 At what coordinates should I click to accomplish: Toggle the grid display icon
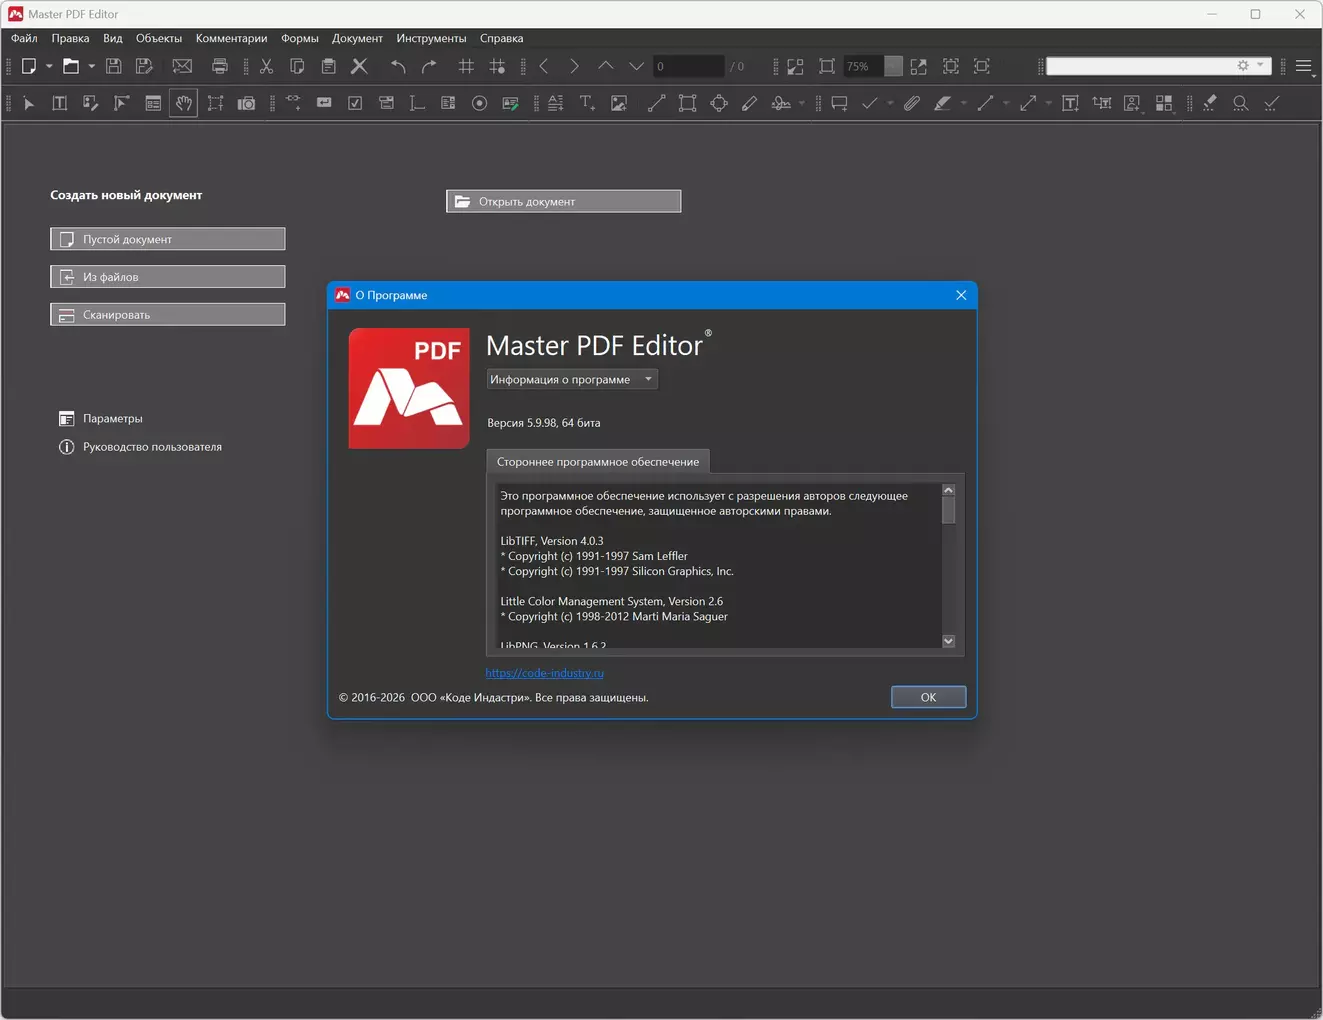click(466, 66)
